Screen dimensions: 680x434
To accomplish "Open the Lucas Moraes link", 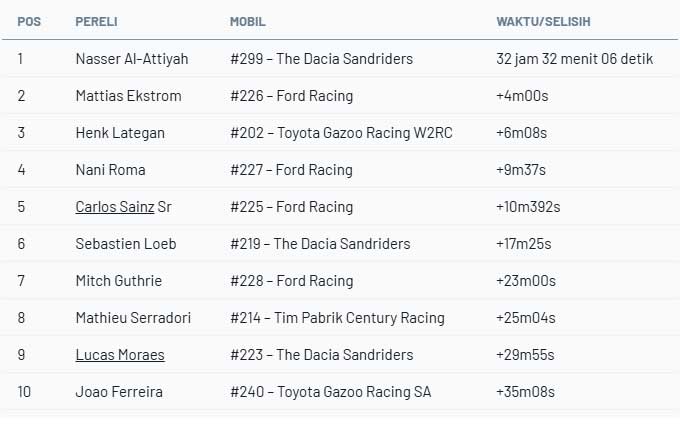I will click(x=120, y=355).
